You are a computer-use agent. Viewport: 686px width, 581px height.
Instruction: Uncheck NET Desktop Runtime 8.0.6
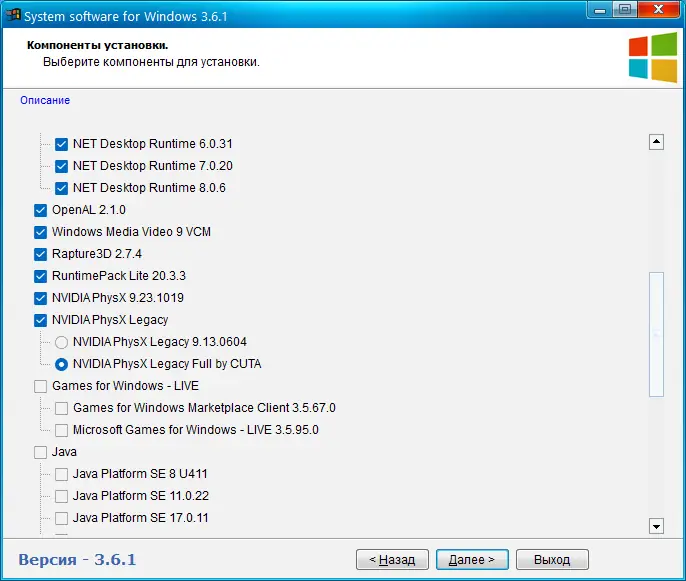pos(61,188)
